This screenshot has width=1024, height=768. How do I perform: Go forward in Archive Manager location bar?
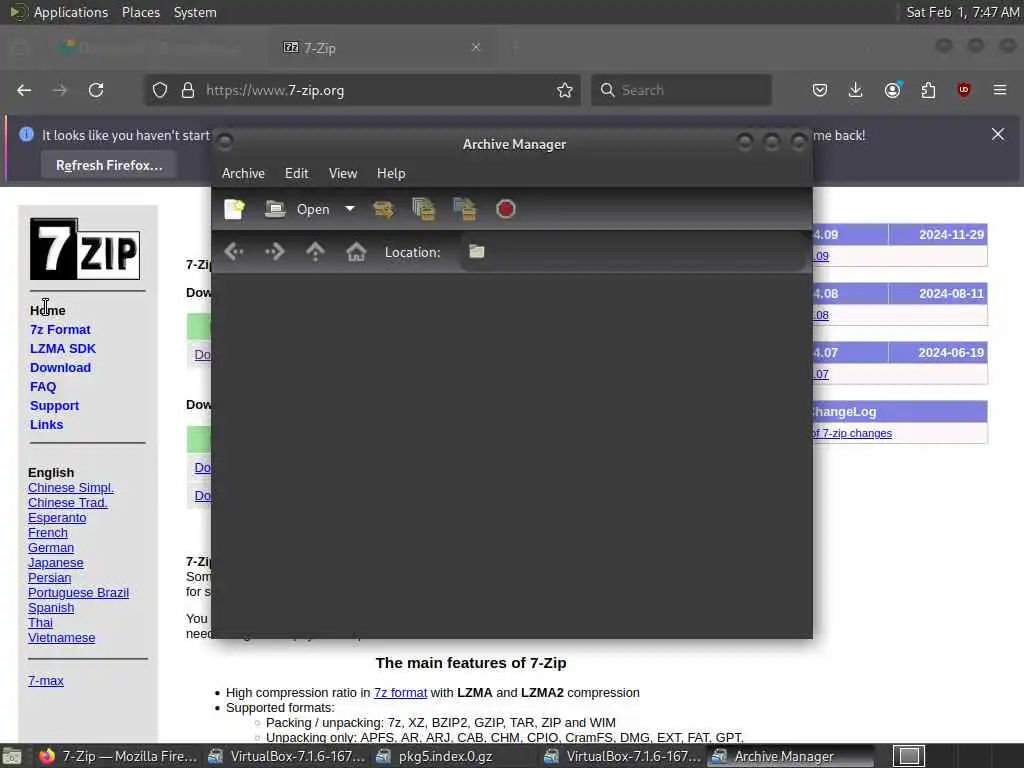pos(275,252)
